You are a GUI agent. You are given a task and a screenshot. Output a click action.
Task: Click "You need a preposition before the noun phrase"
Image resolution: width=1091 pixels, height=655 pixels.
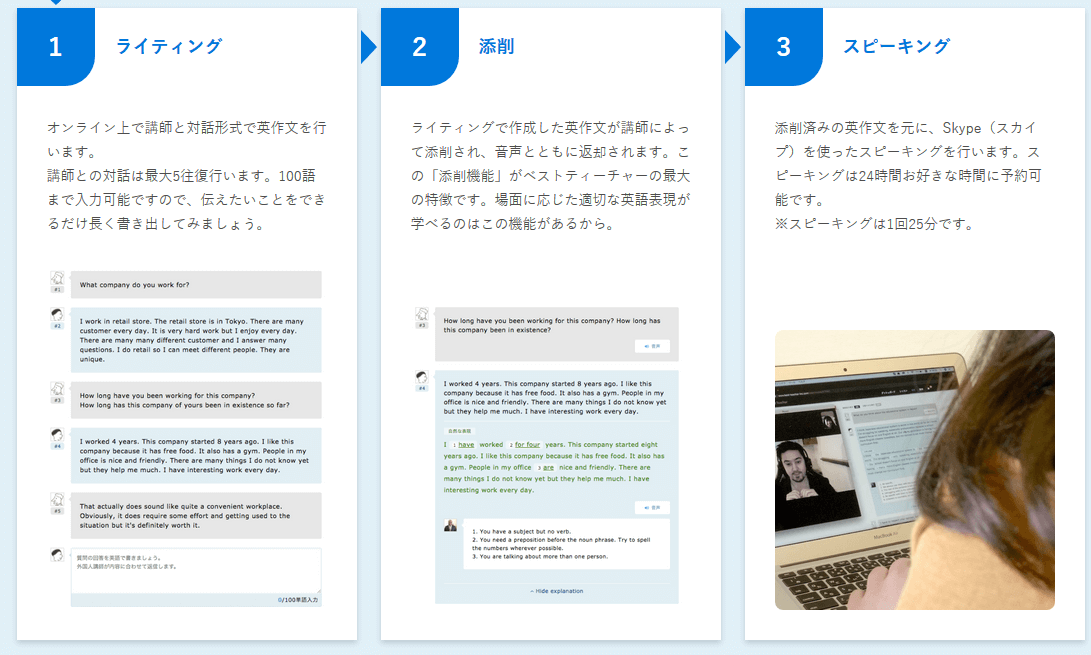click(x=561, y=544)
